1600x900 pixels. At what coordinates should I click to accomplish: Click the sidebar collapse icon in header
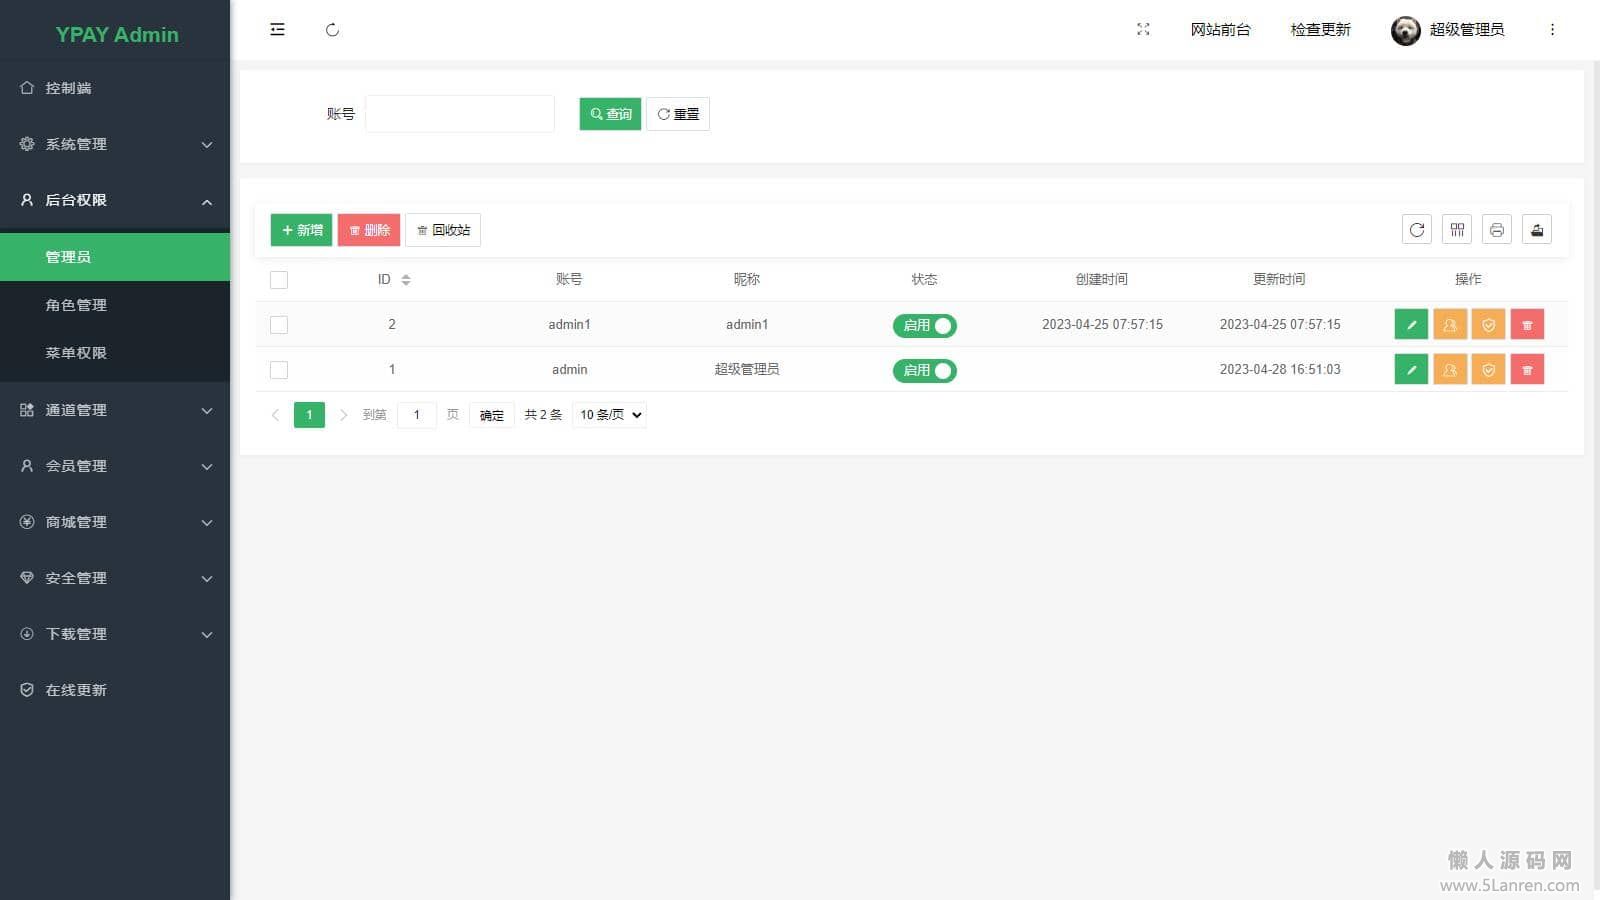click(x=277, y=30)
